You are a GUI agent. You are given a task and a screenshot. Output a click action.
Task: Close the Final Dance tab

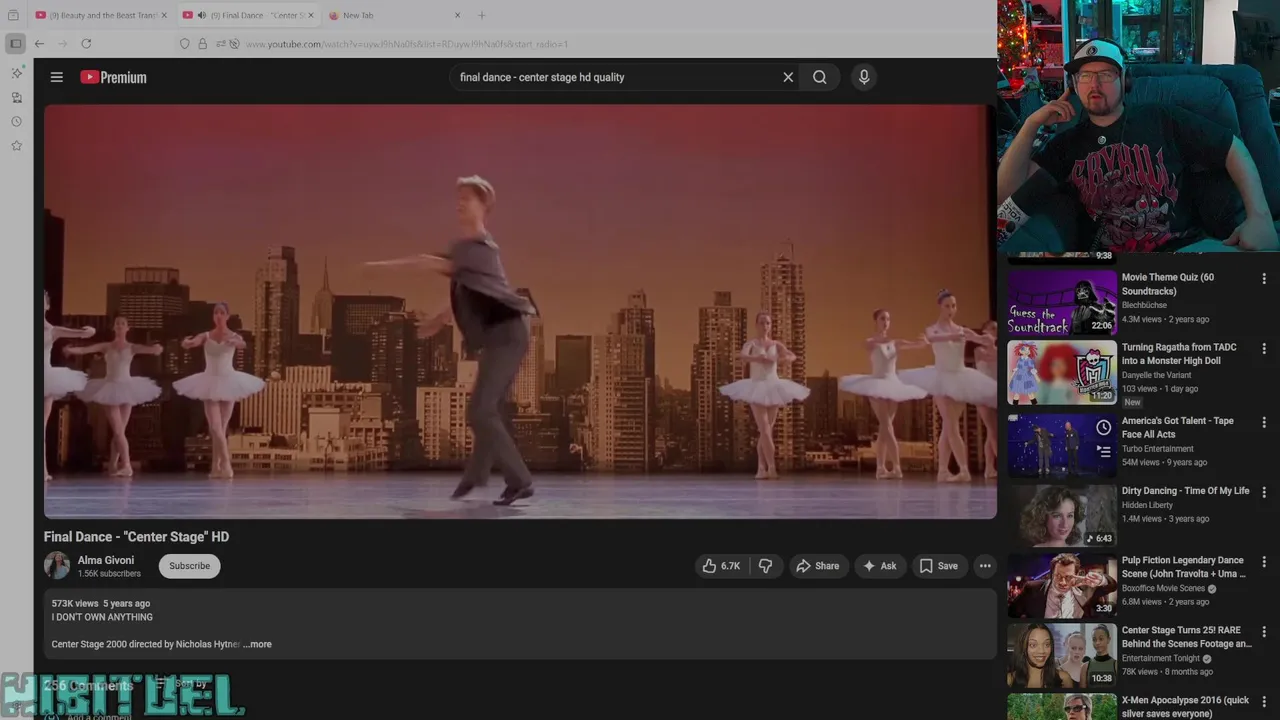click(310, 15)
